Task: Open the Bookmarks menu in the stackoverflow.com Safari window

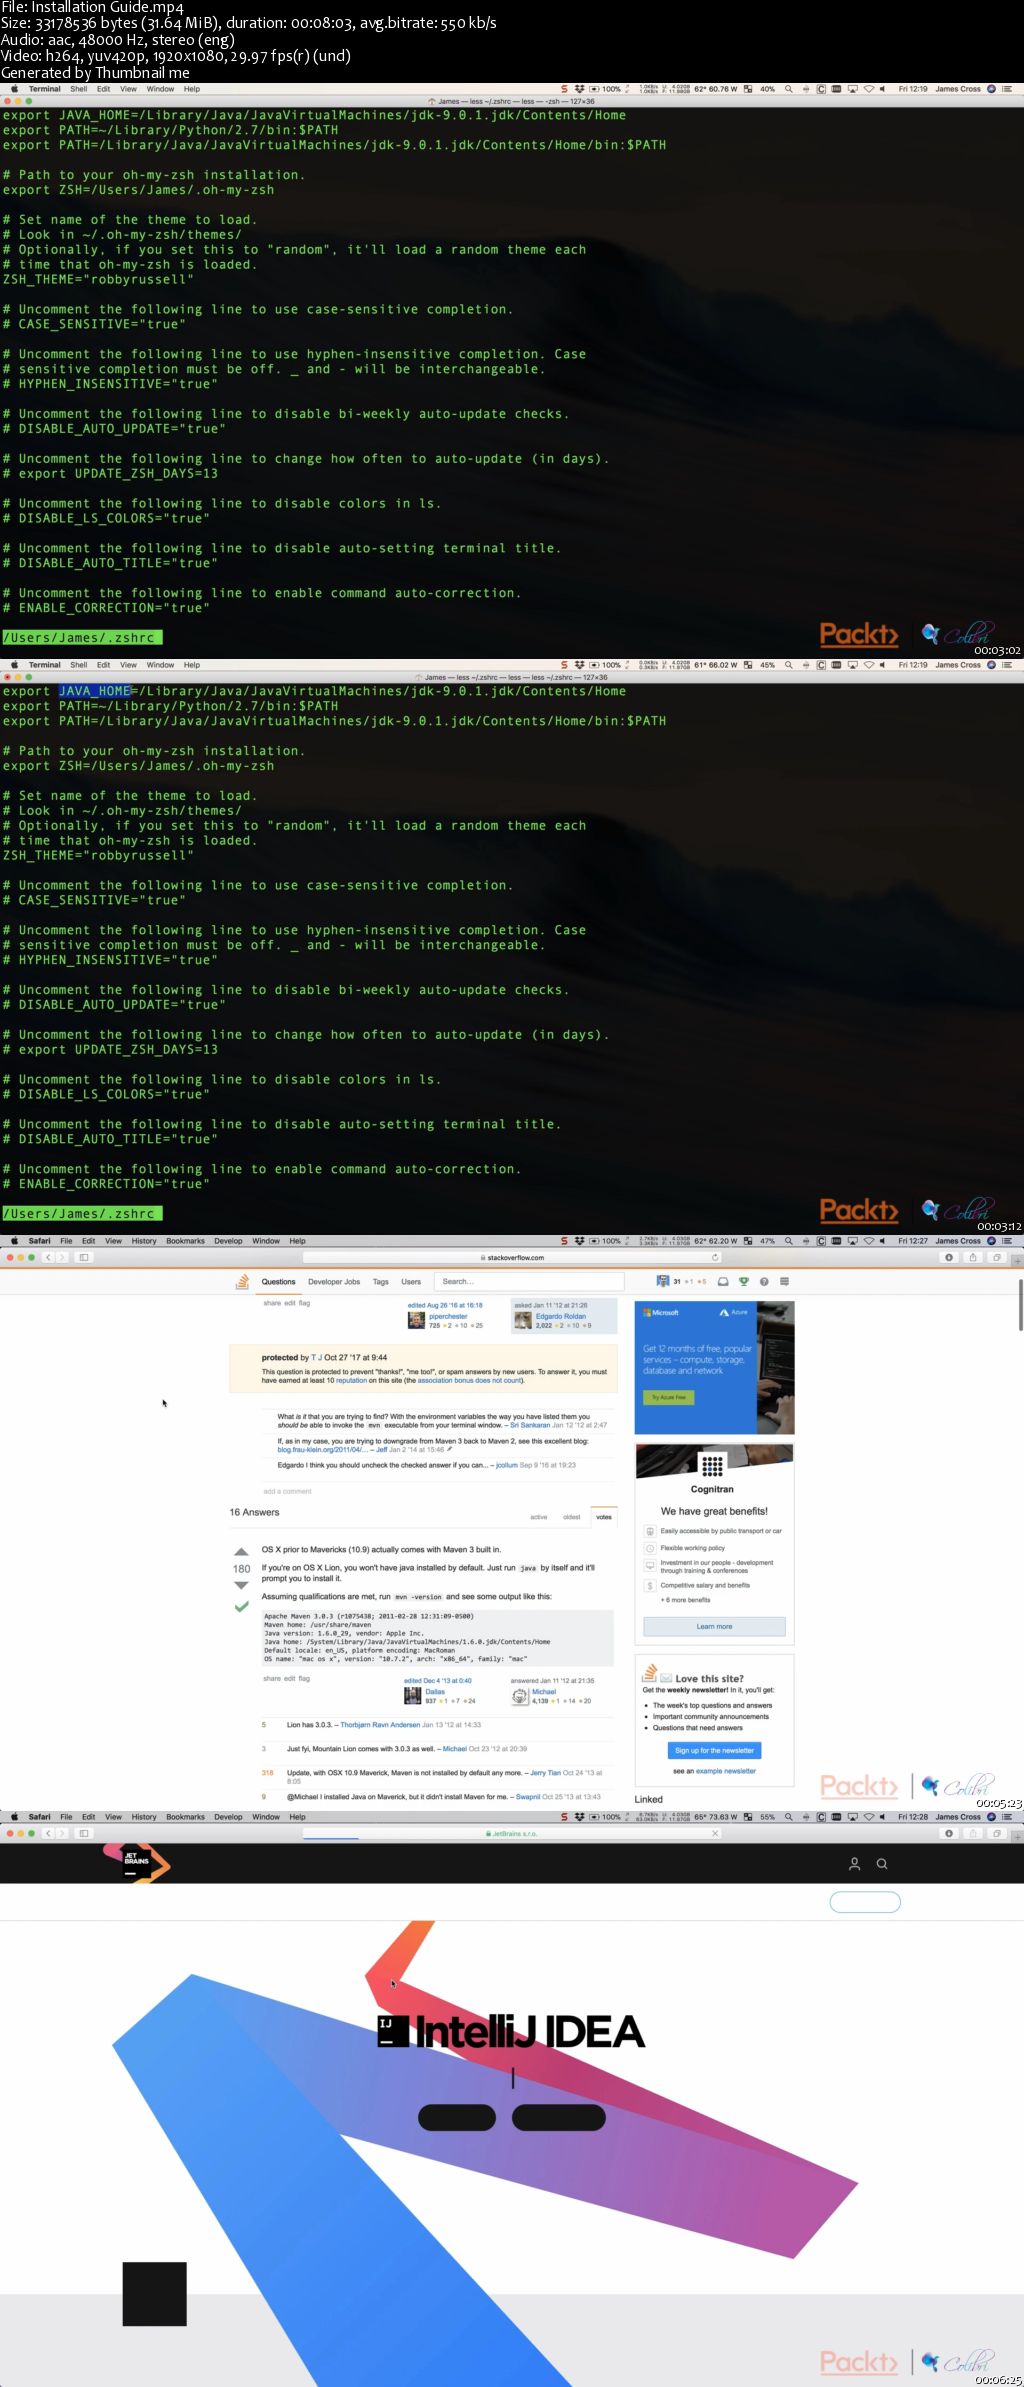Action: point(185,1241)
